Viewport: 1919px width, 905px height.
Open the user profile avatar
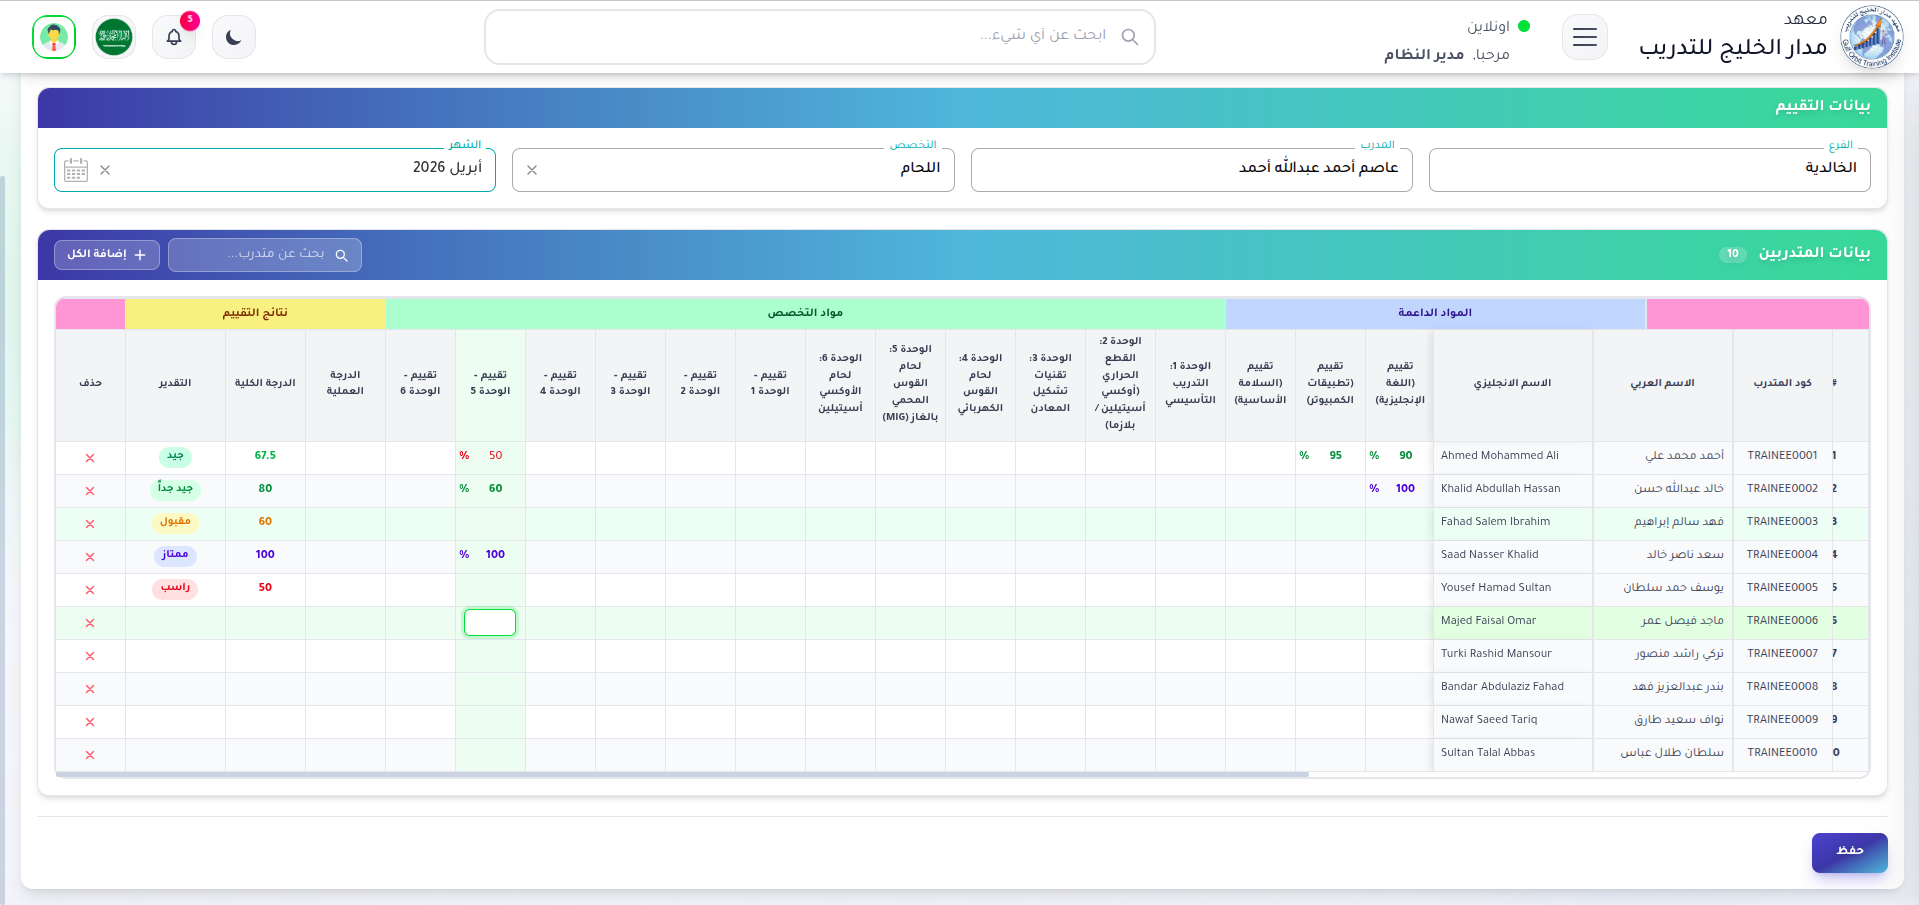pyautogui.click(x=54, y=38)
